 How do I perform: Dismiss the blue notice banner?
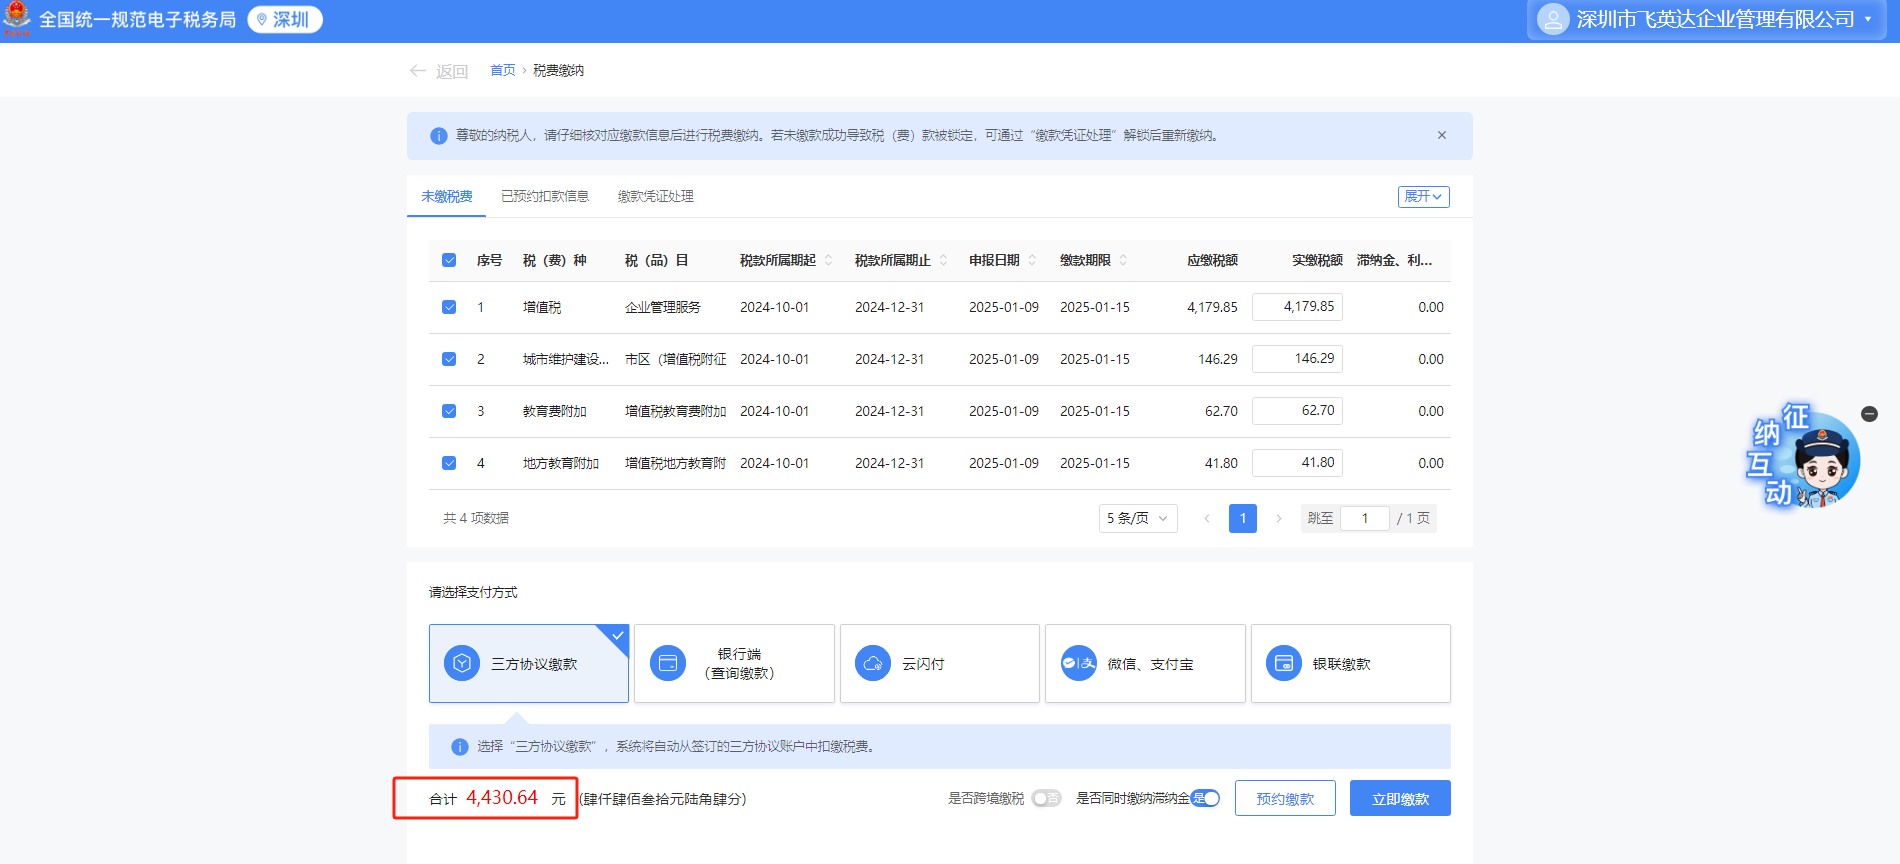(x=1441, y=135)
